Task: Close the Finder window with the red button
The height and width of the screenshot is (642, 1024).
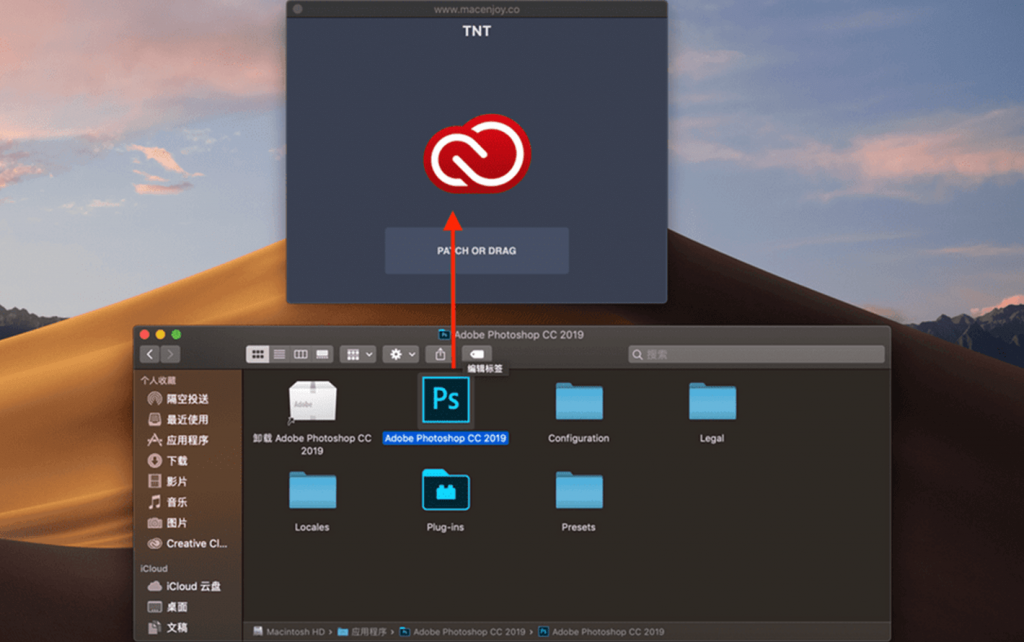Action: tap(144, 334)
